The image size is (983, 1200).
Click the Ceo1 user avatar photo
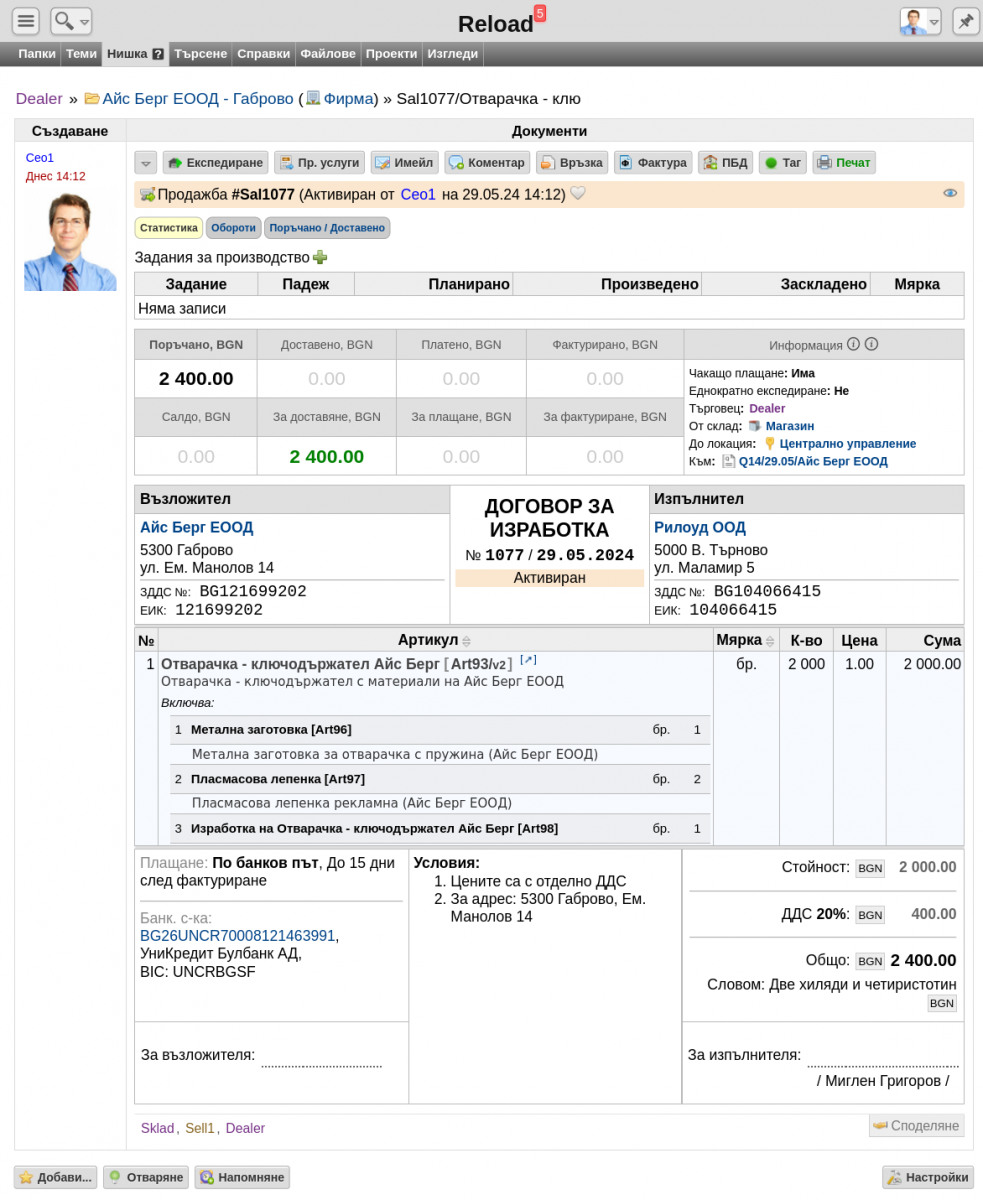pyautogui.click(x=70, y=241)
